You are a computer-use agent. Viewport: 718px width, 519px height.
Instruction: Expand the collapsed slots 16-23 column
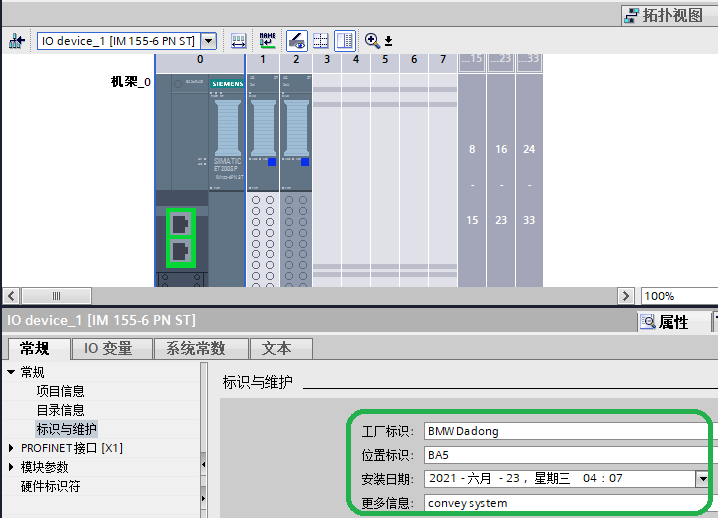501,180
